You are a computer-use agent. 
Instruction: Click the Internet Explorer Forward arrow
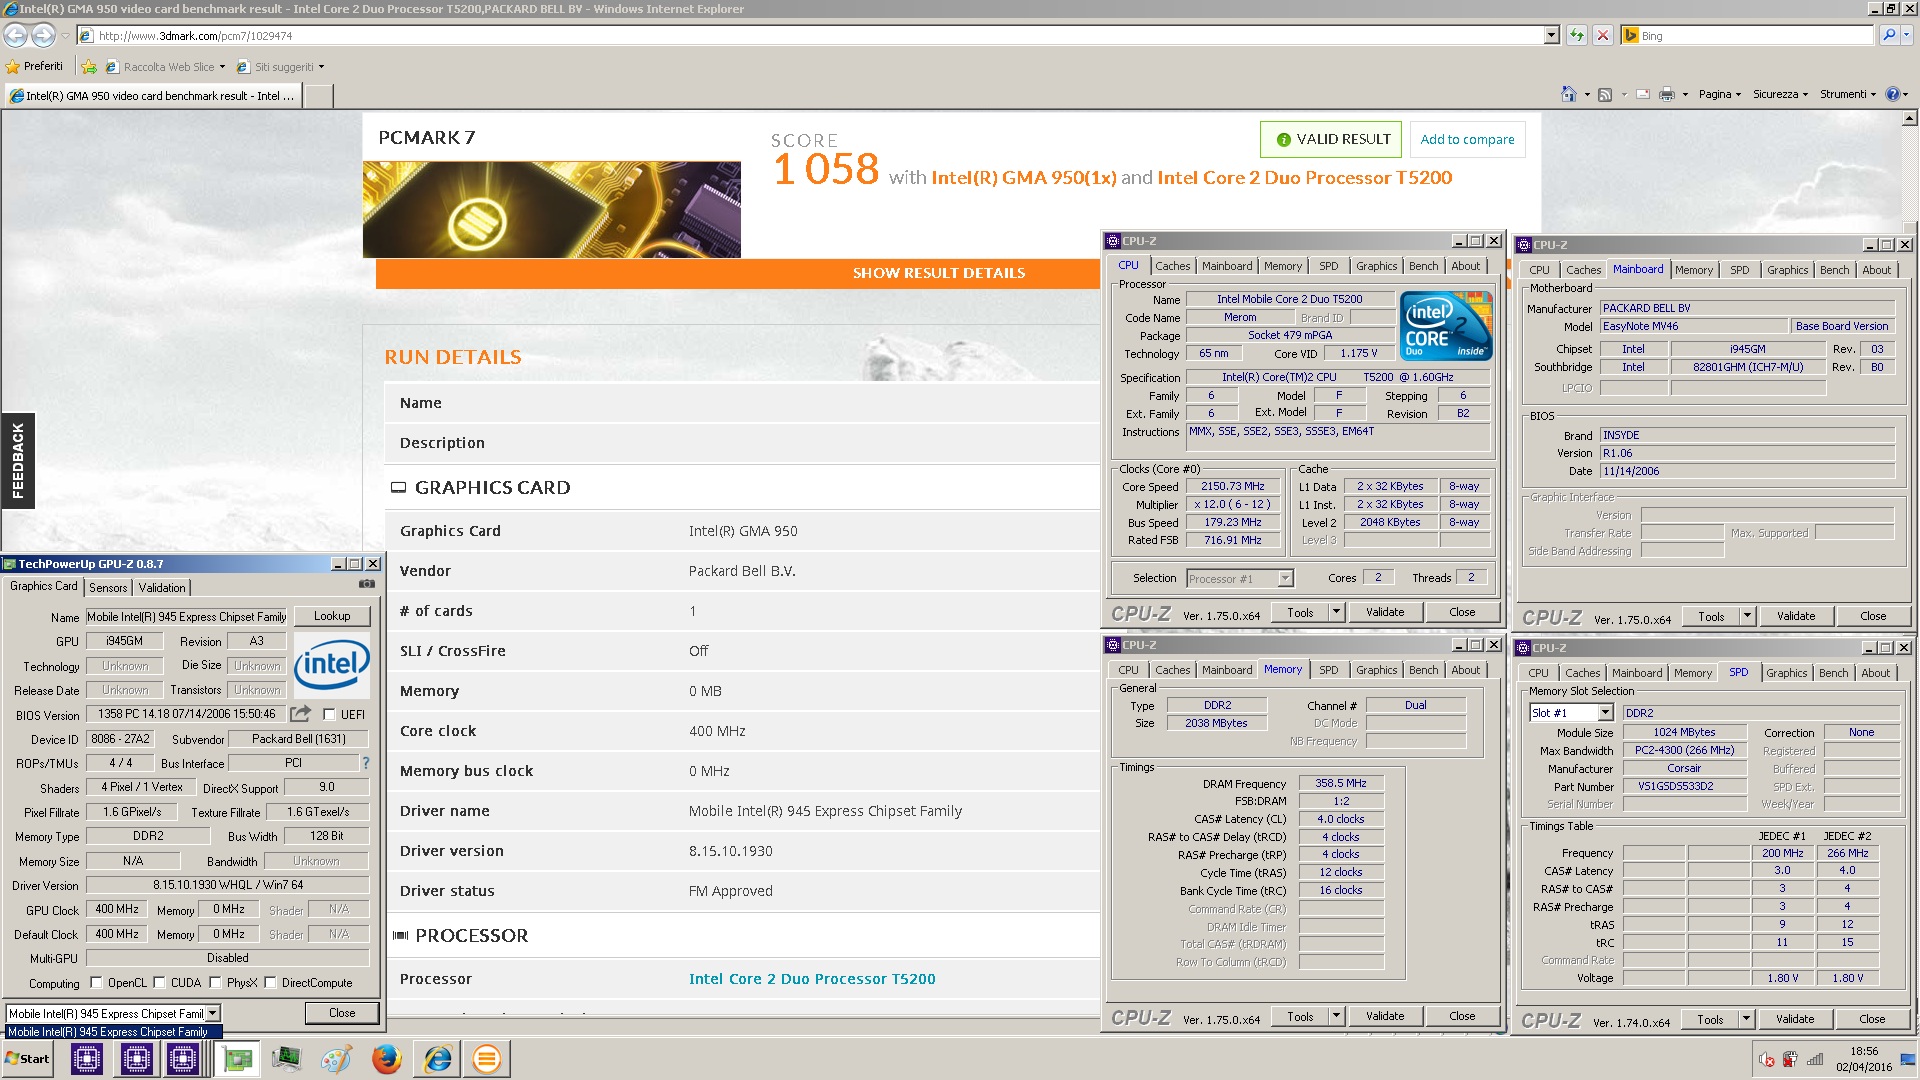click(44, 35)
